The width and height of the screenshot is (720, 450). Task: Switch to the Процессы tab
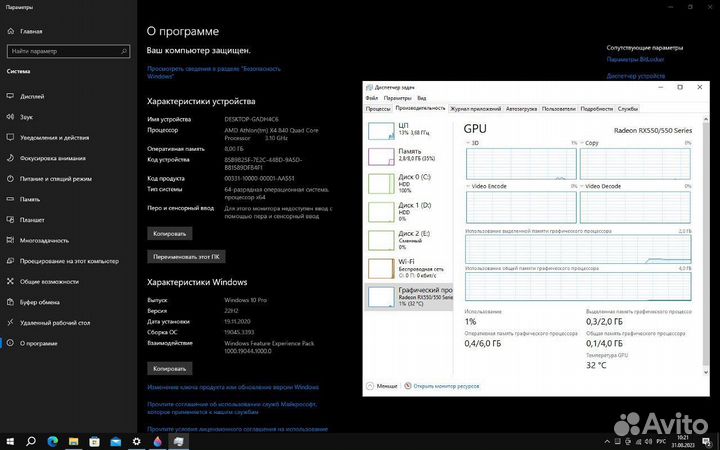pos(378,108)
